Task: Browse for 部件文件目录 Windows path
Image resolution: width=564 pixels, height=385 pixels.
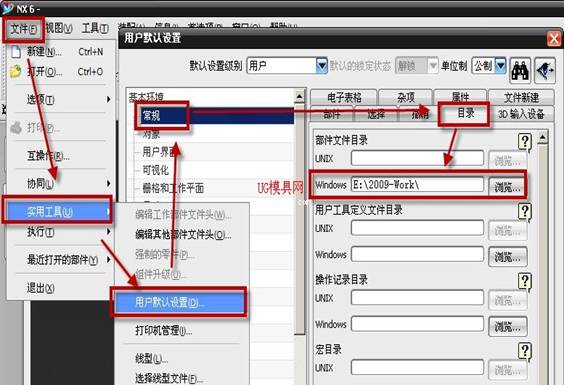Action: coord(508,187)
